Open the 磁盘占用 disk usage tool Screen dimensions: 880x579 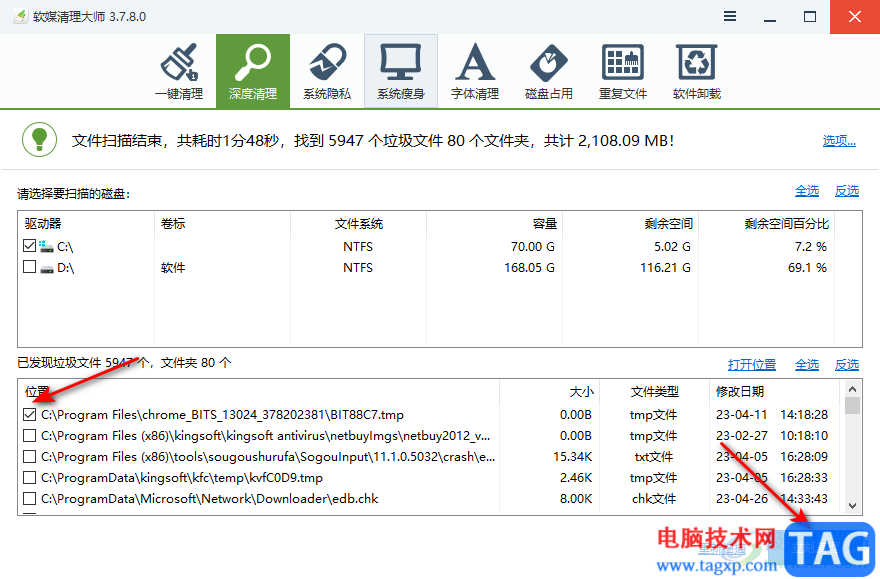[549, 71]
